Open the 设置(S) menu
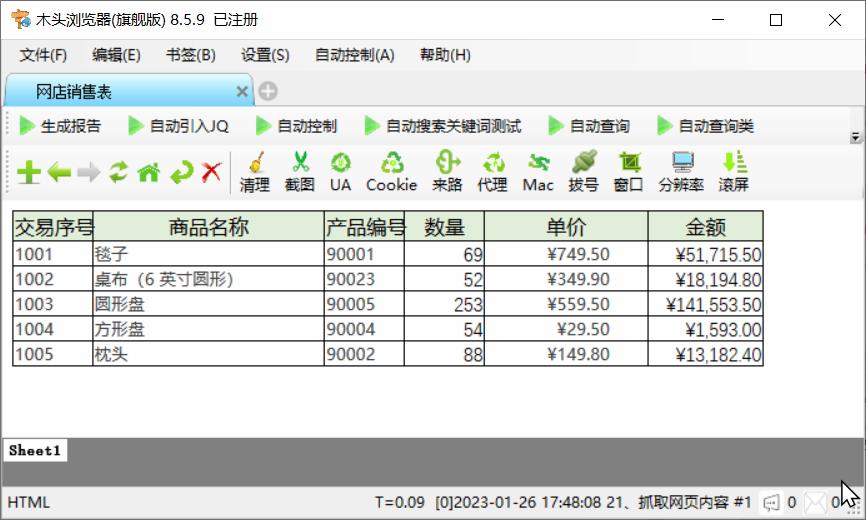This screenshot has width=866, height=520. coord(265,55)
